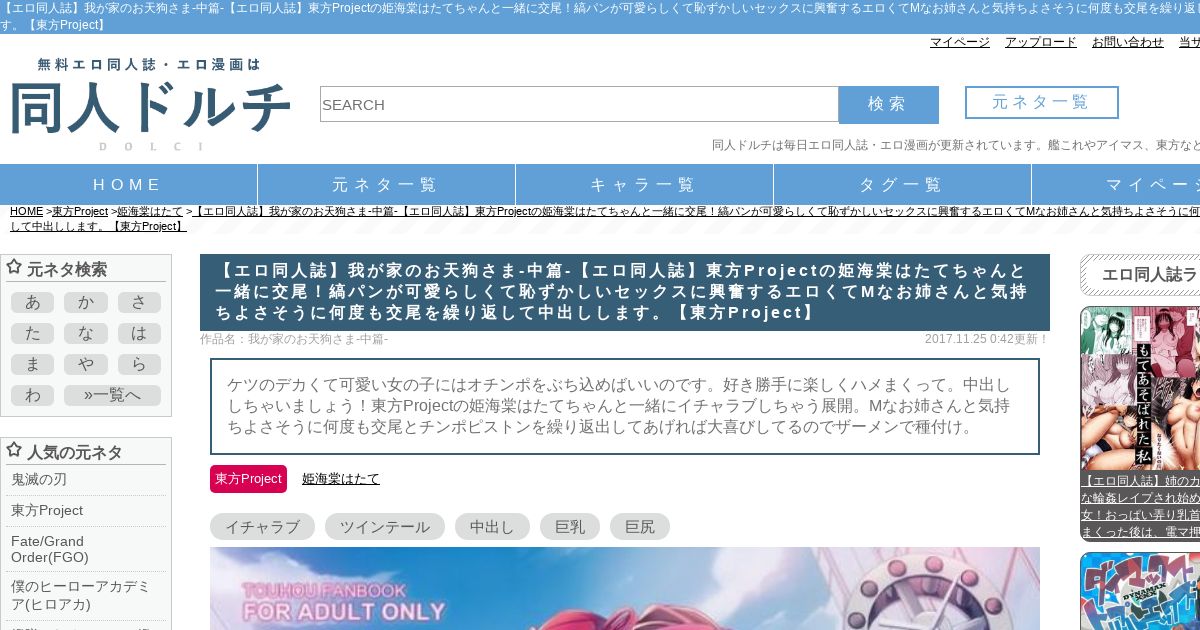Choose the は kana filter button
Screen dimensions: 1200x630
139,334
